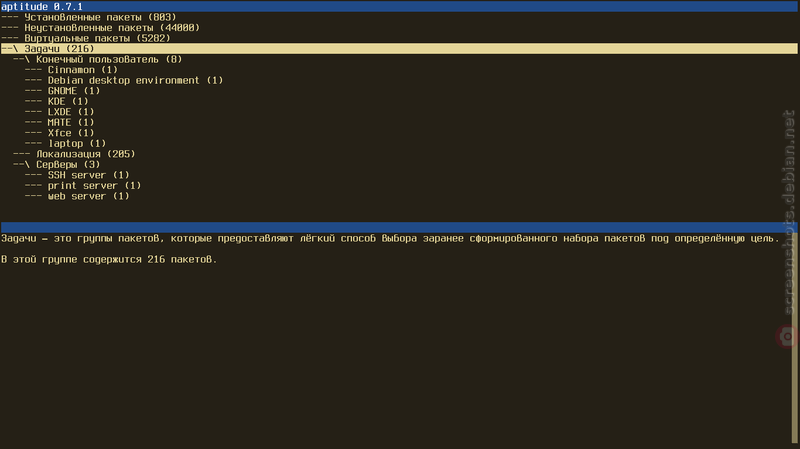Select the MATE (1) task row

point(60,122)
